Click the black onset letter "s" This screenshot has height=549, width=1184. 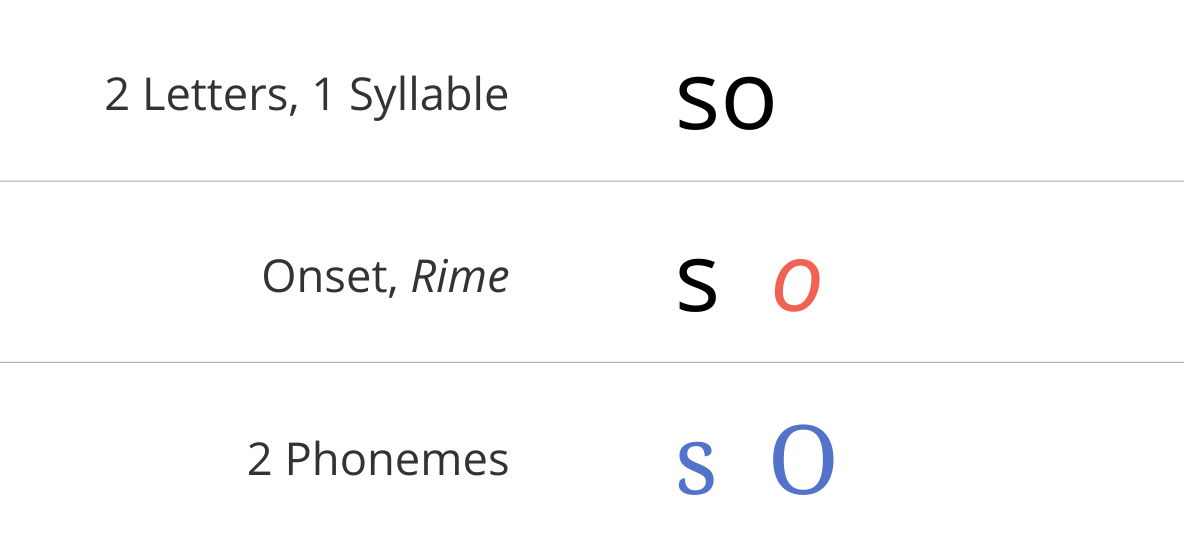point(696,285)
